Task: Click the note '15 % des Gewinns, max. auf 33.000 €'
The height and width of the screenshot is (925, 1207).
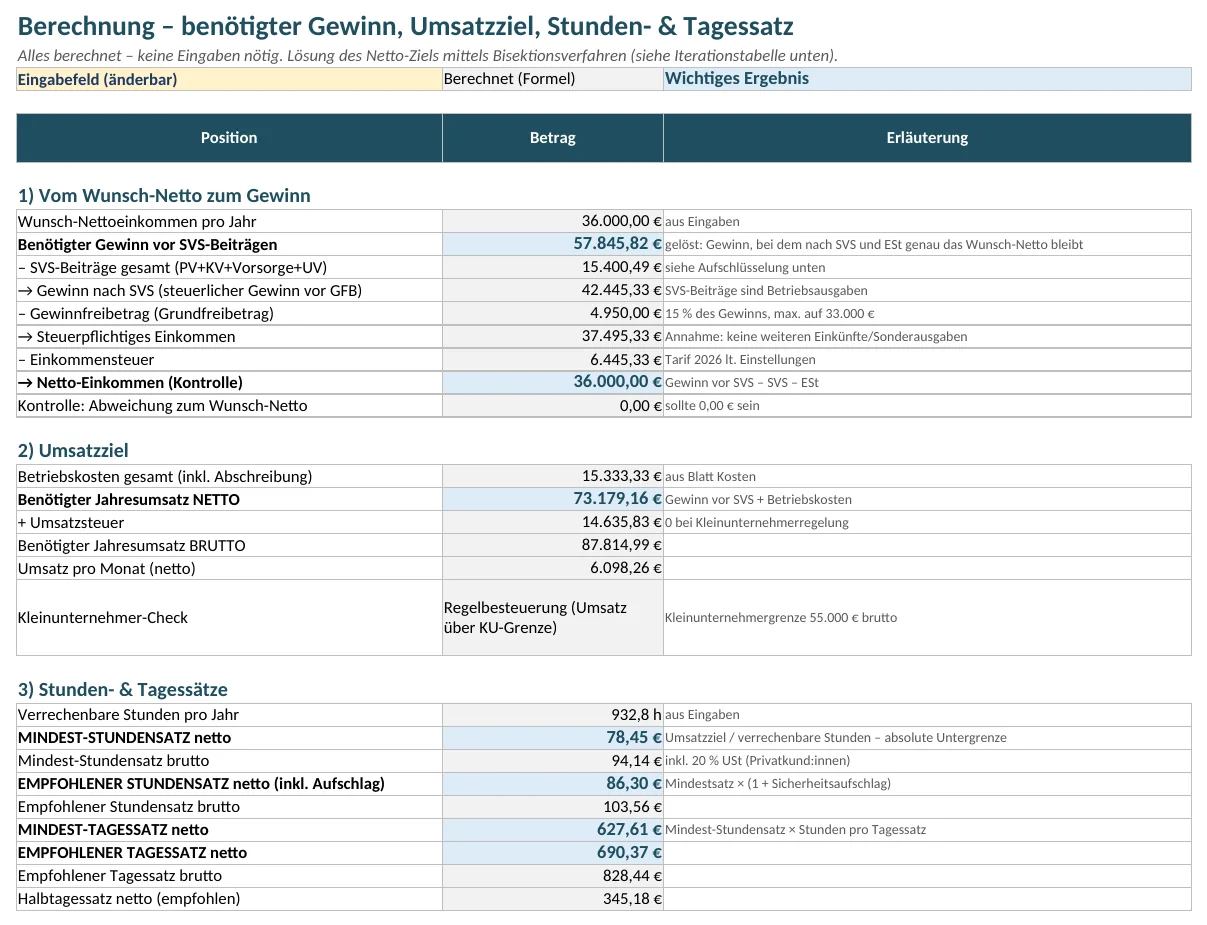Action: (x=770, y=313)
